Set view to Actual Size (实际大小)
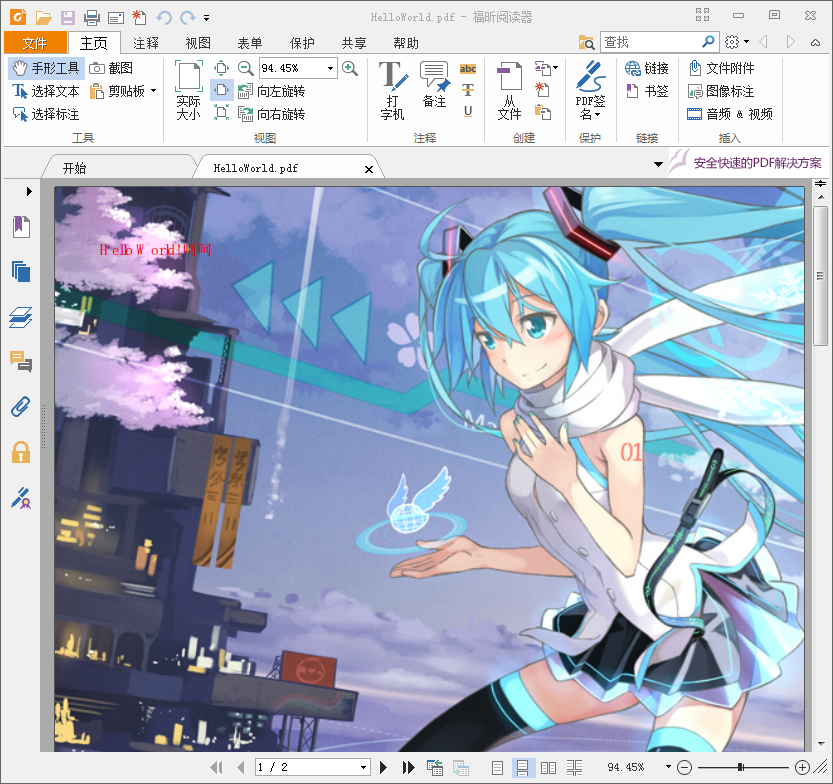 [x=189, y=90]
